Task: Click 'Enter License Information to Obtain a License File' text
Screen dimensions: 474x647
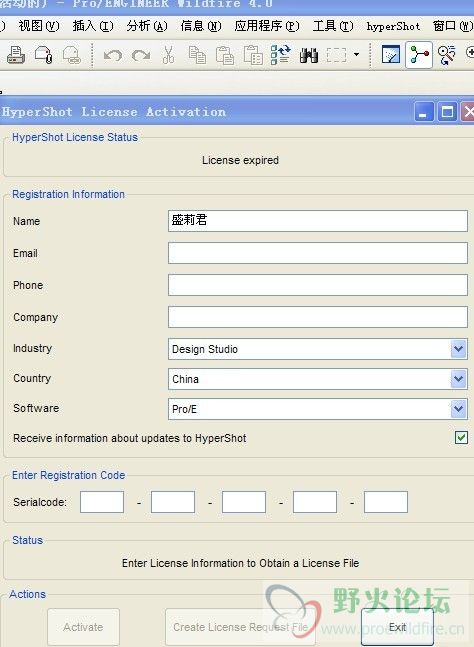Action: (x=241, y=563)
